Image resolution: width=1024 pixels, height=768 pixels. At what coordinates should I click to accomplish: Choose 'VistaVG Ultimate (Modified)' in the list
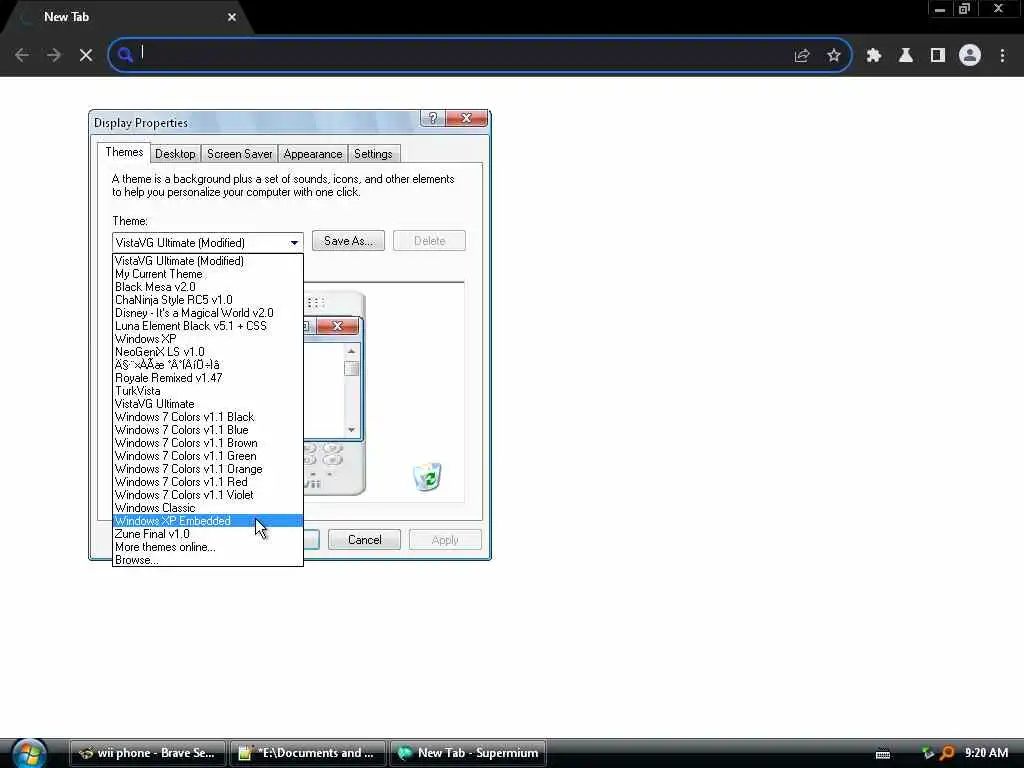point(208,261)
